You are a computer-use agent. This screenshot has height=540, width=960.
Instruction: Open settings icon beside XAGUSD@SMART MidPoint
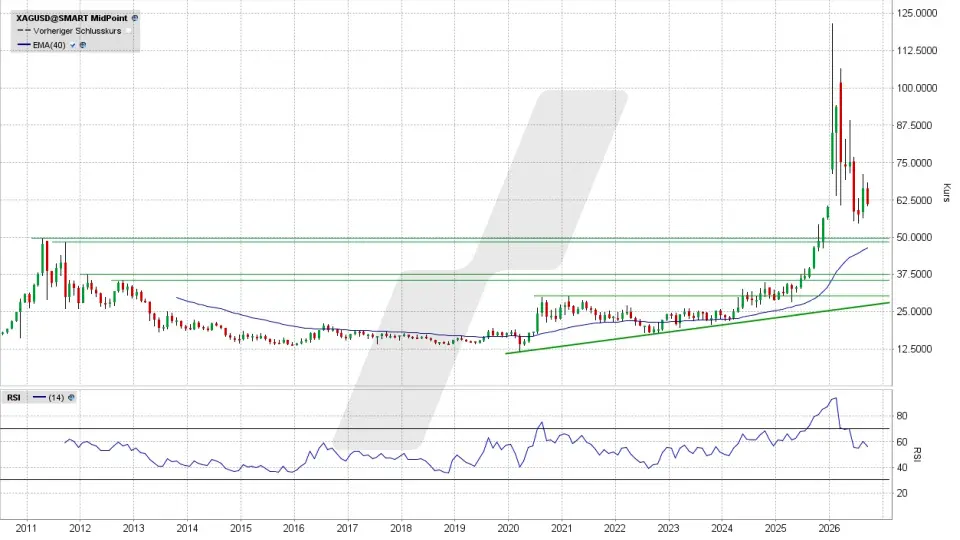click(x=135, y=18)
